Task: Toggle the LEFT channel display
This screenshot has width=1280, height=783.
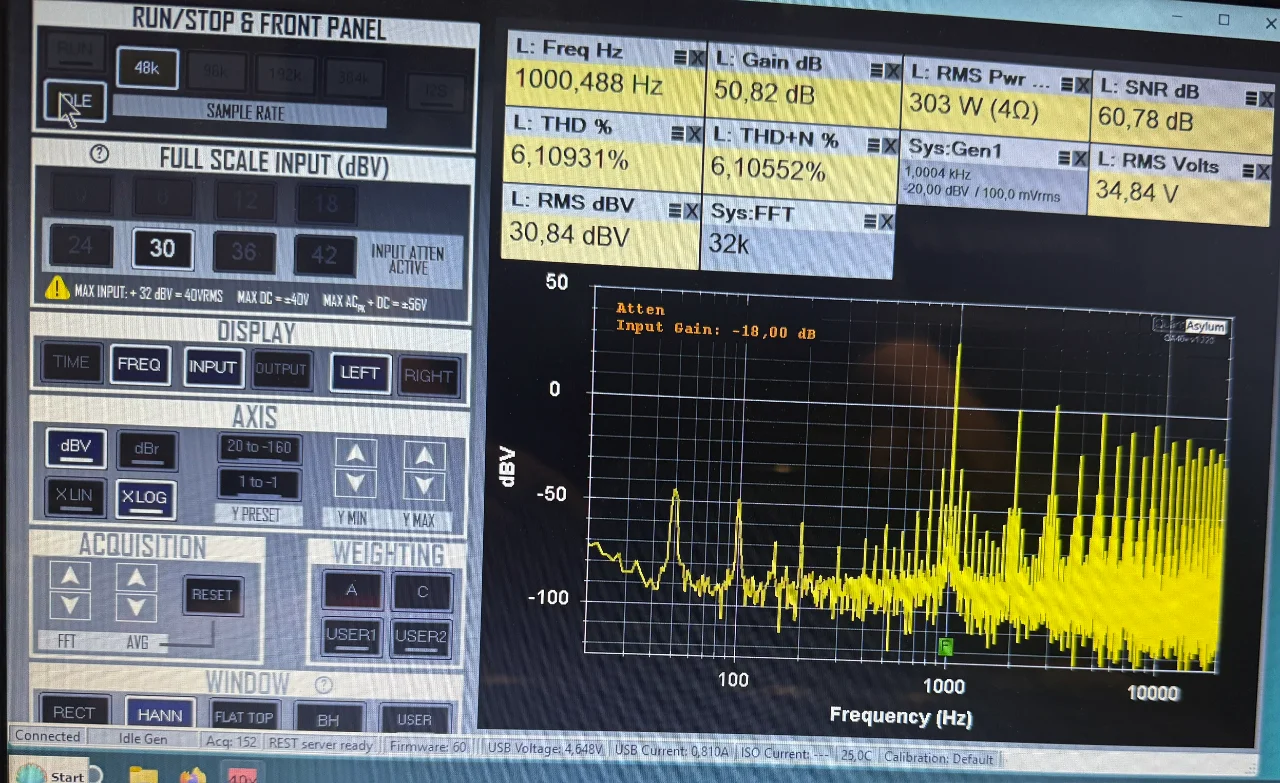Action: point(360,373)
